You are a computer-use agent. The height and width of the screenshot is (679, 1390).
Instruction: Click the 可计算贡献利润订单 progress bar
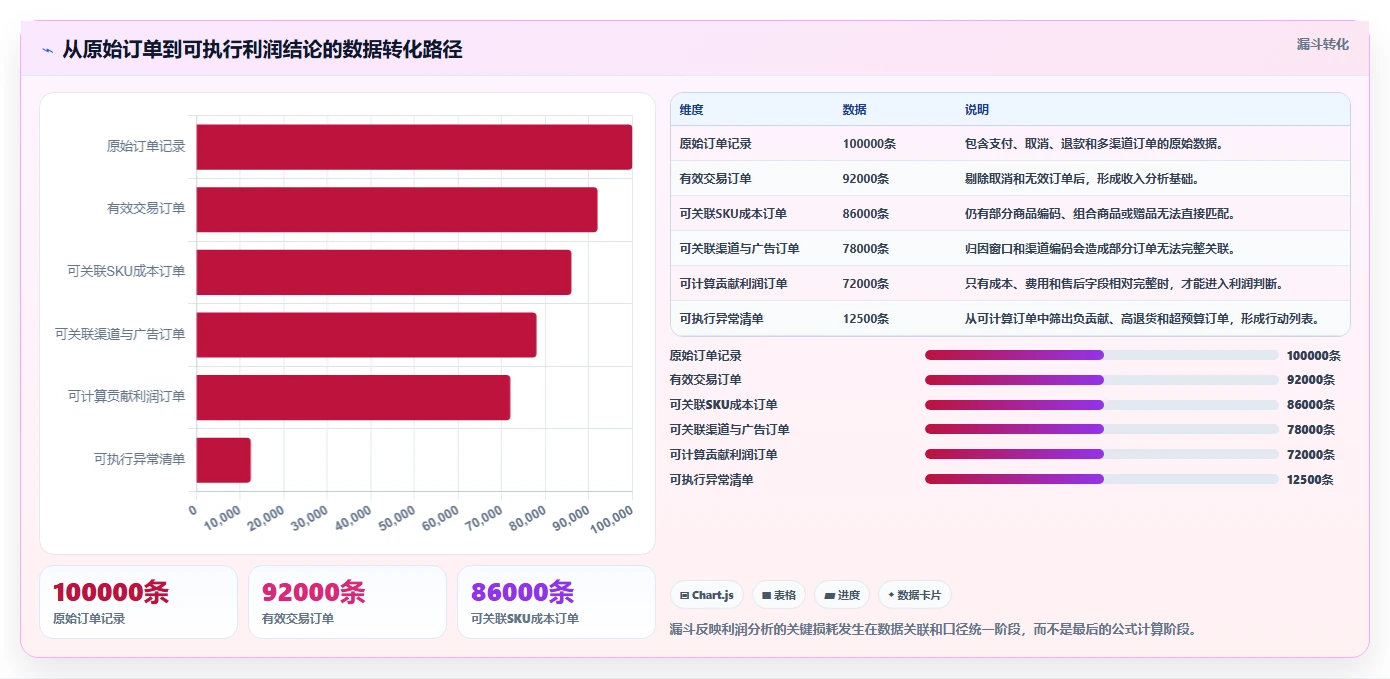[x=1102, y=454]
